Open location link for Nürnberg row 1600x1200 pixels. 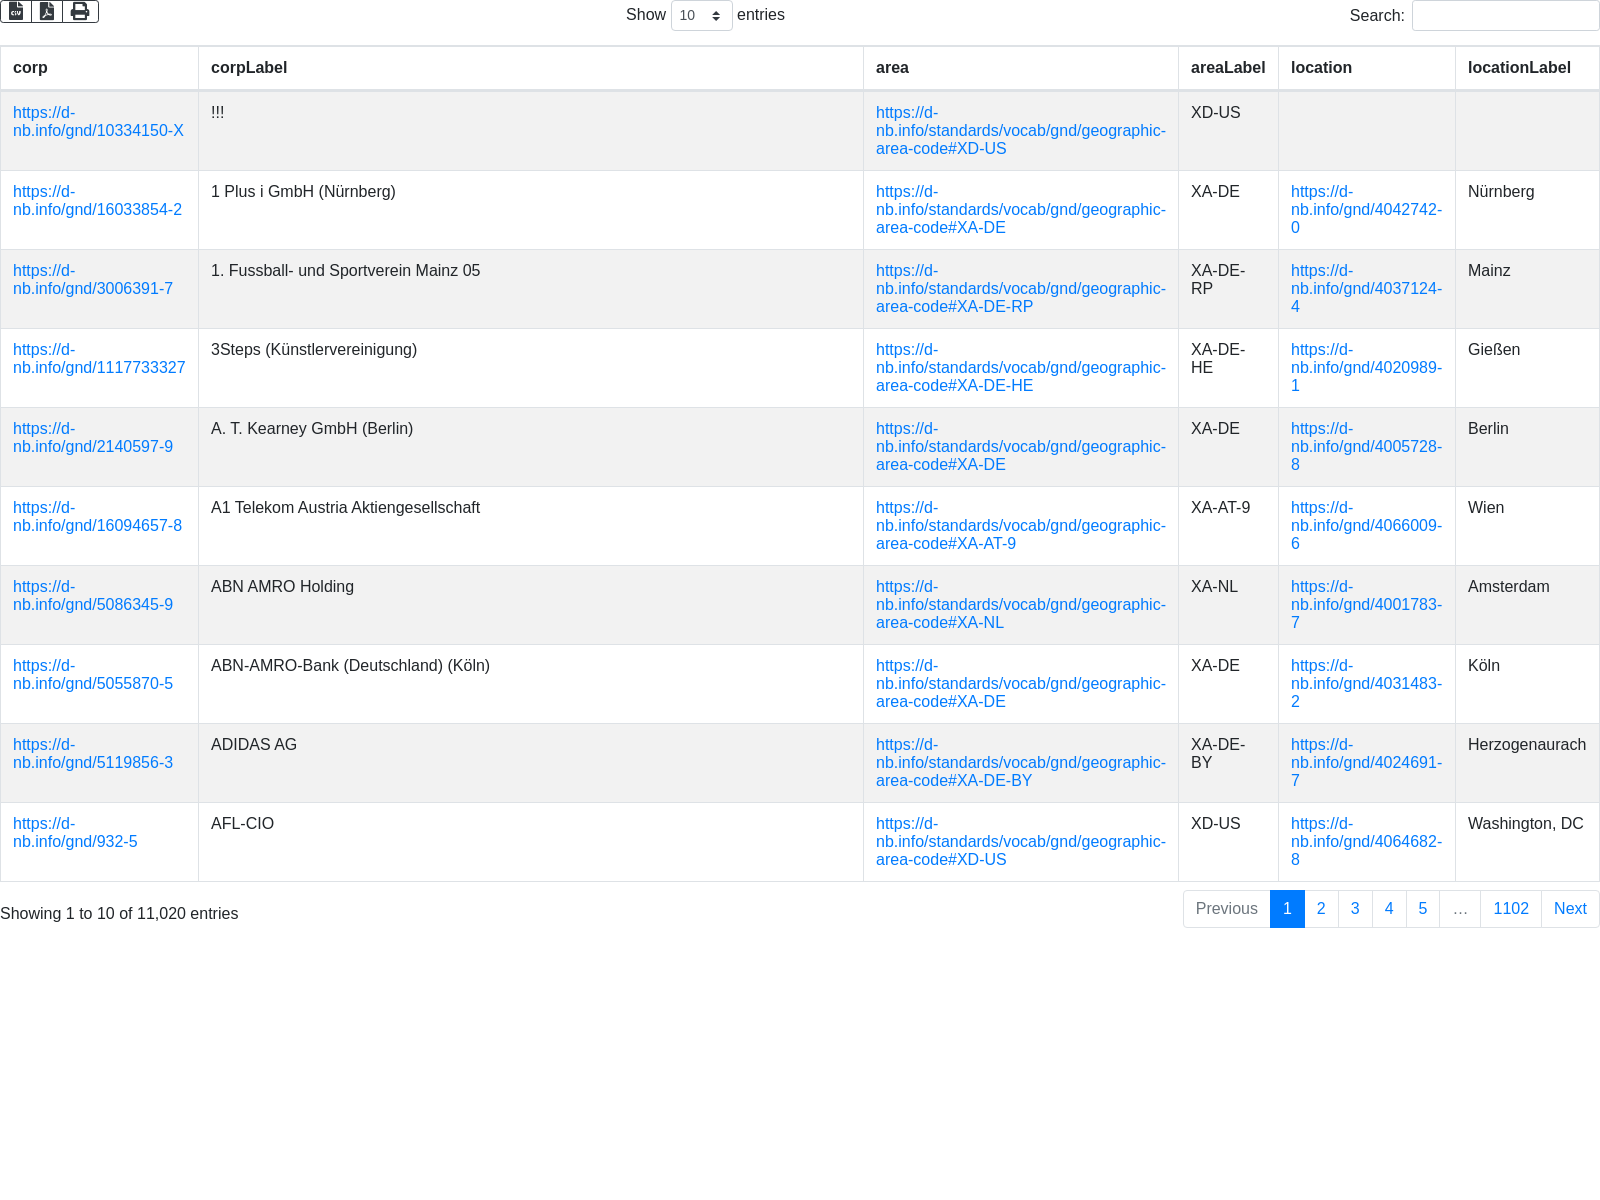click(1365, 210)
